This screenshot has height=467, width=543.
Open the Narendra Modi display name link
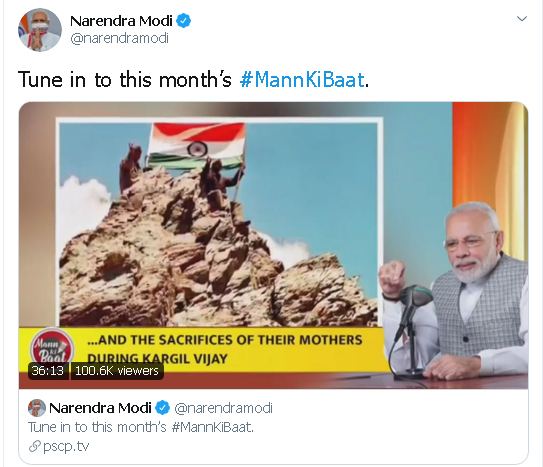(x=121, y=21)
